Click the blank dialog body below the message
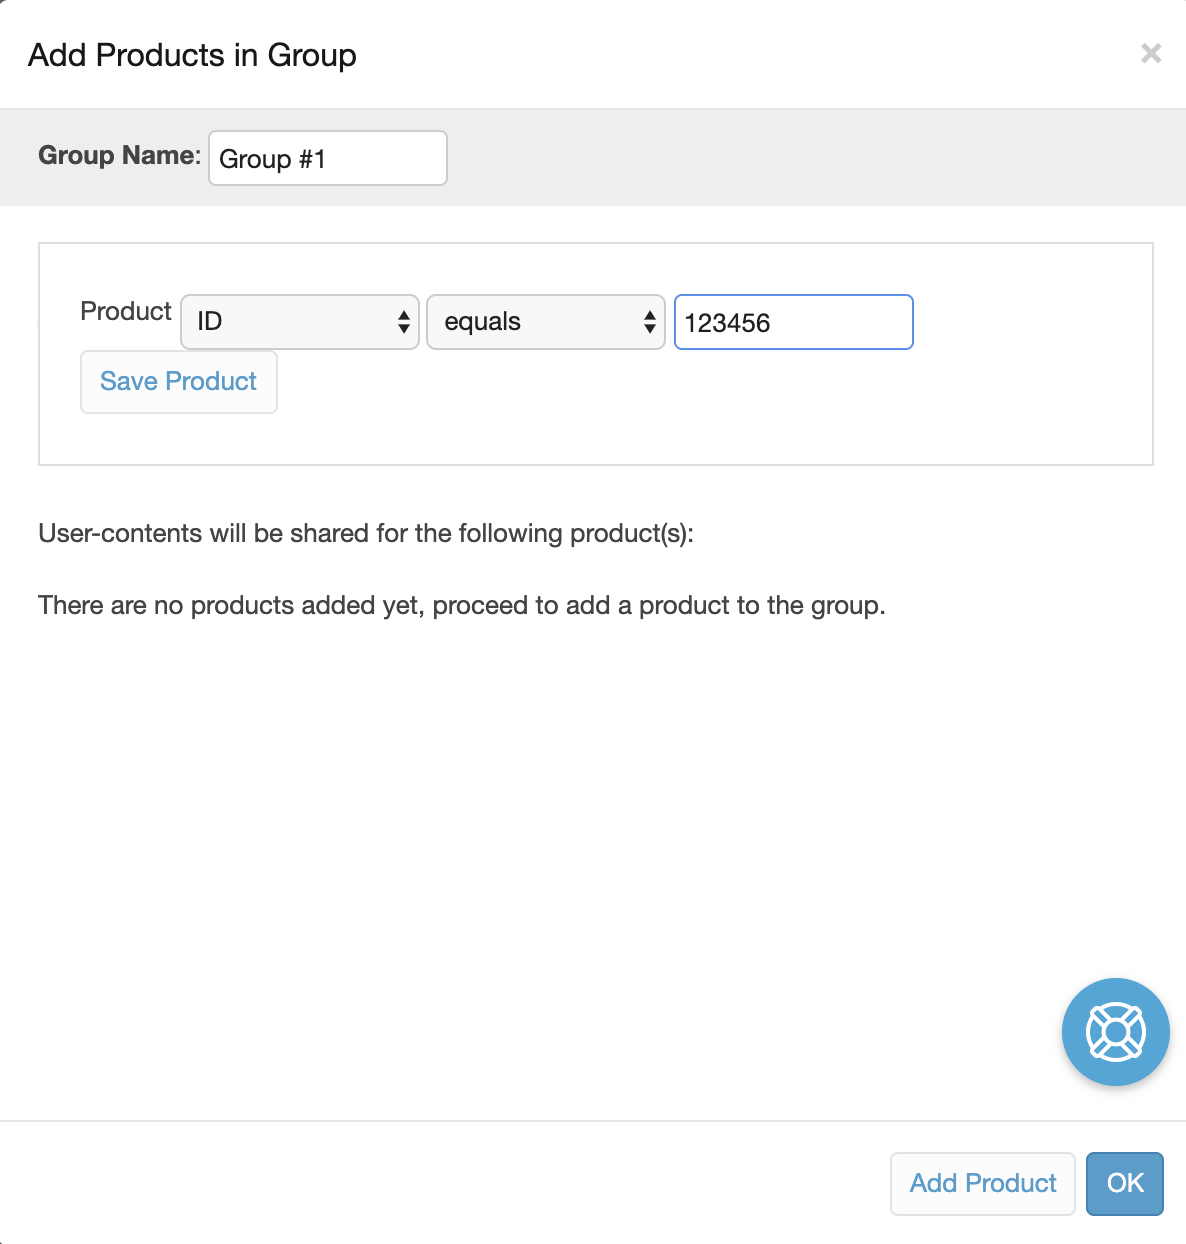Screen dimensions: 1186x1244 coord(500,850)
